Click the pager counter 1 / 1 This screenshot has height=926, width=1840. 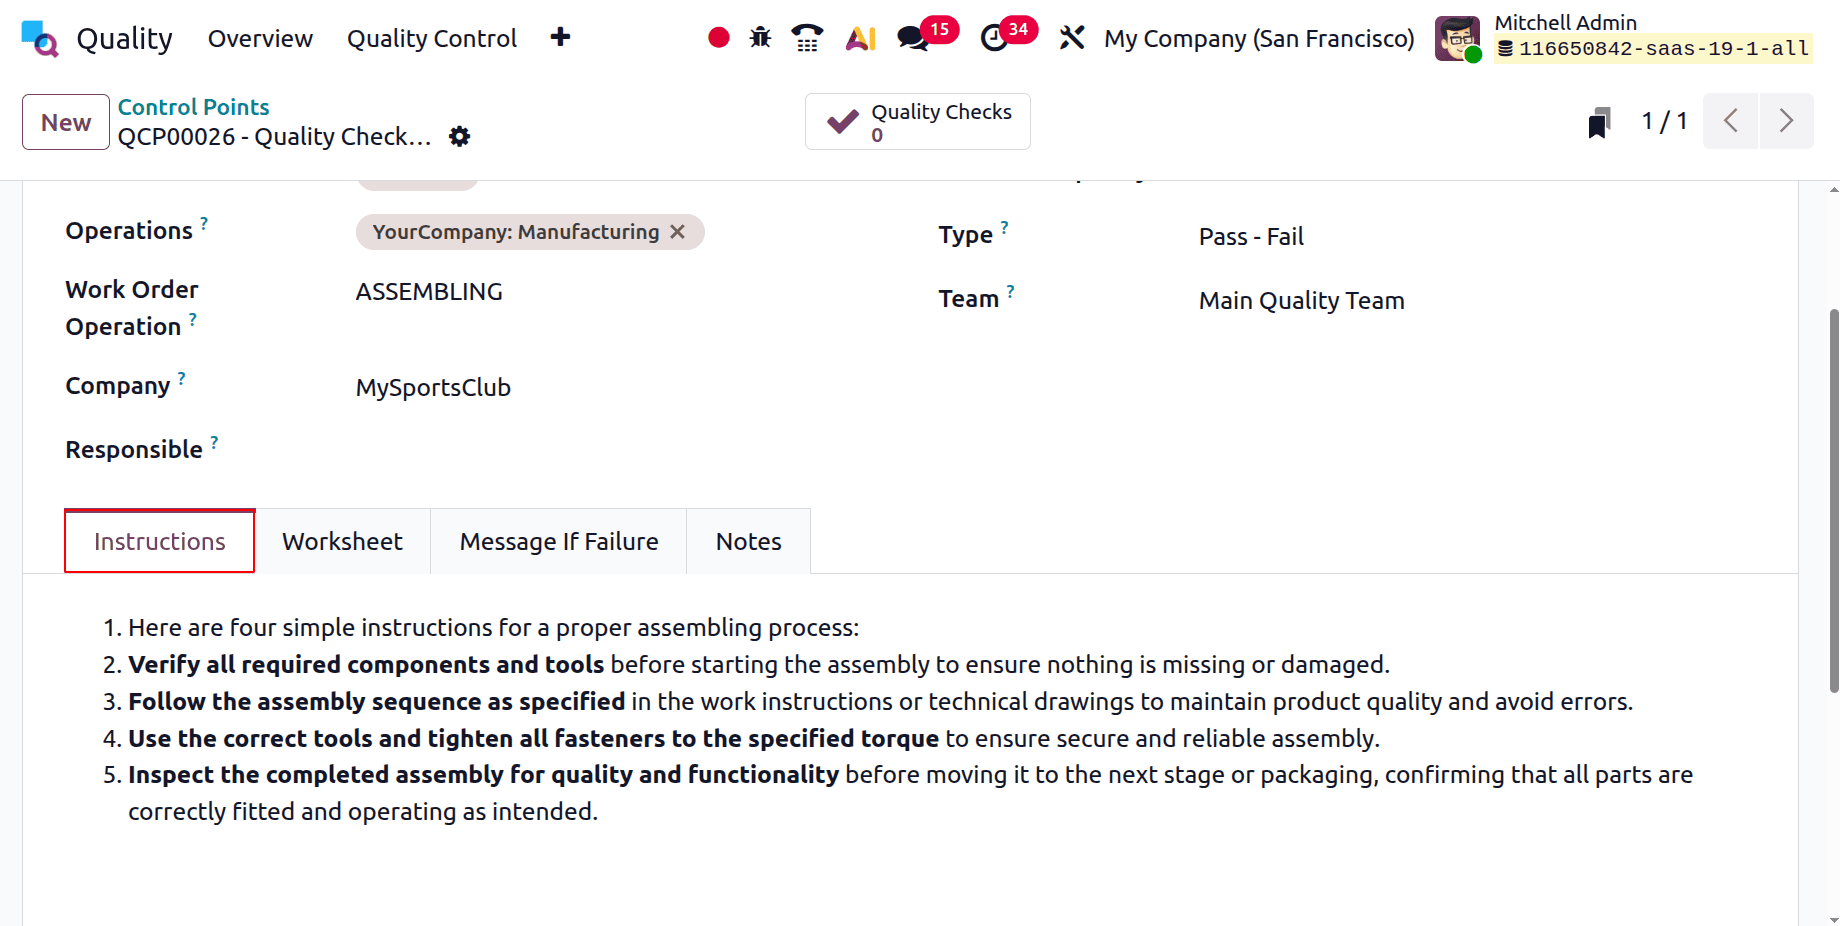tap(1664, 121)
